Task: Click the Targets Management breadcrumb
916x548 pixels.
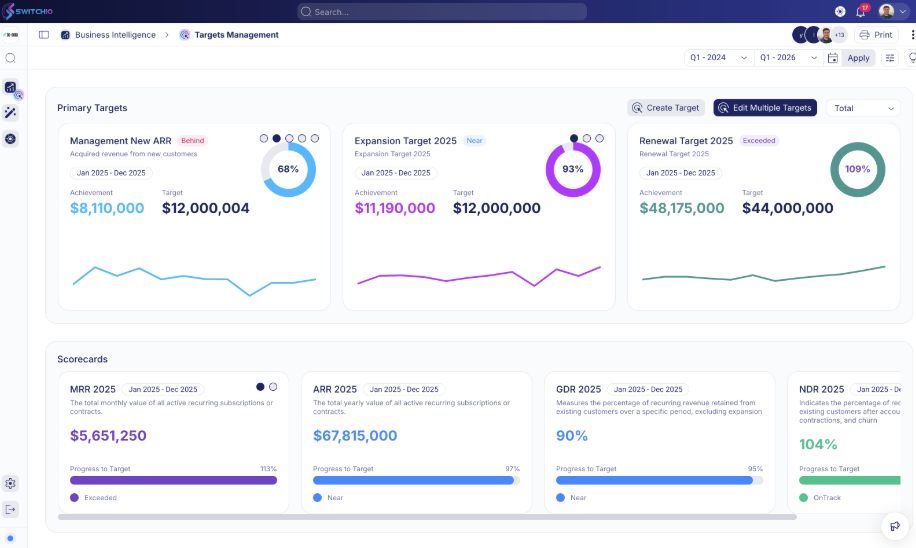Action: coord(236,35)
